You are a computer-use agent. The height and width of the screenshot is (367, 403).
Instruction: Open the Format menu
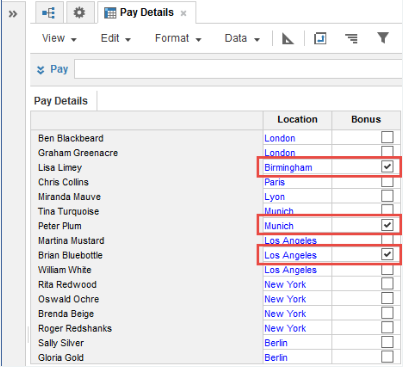coord(178,38)
